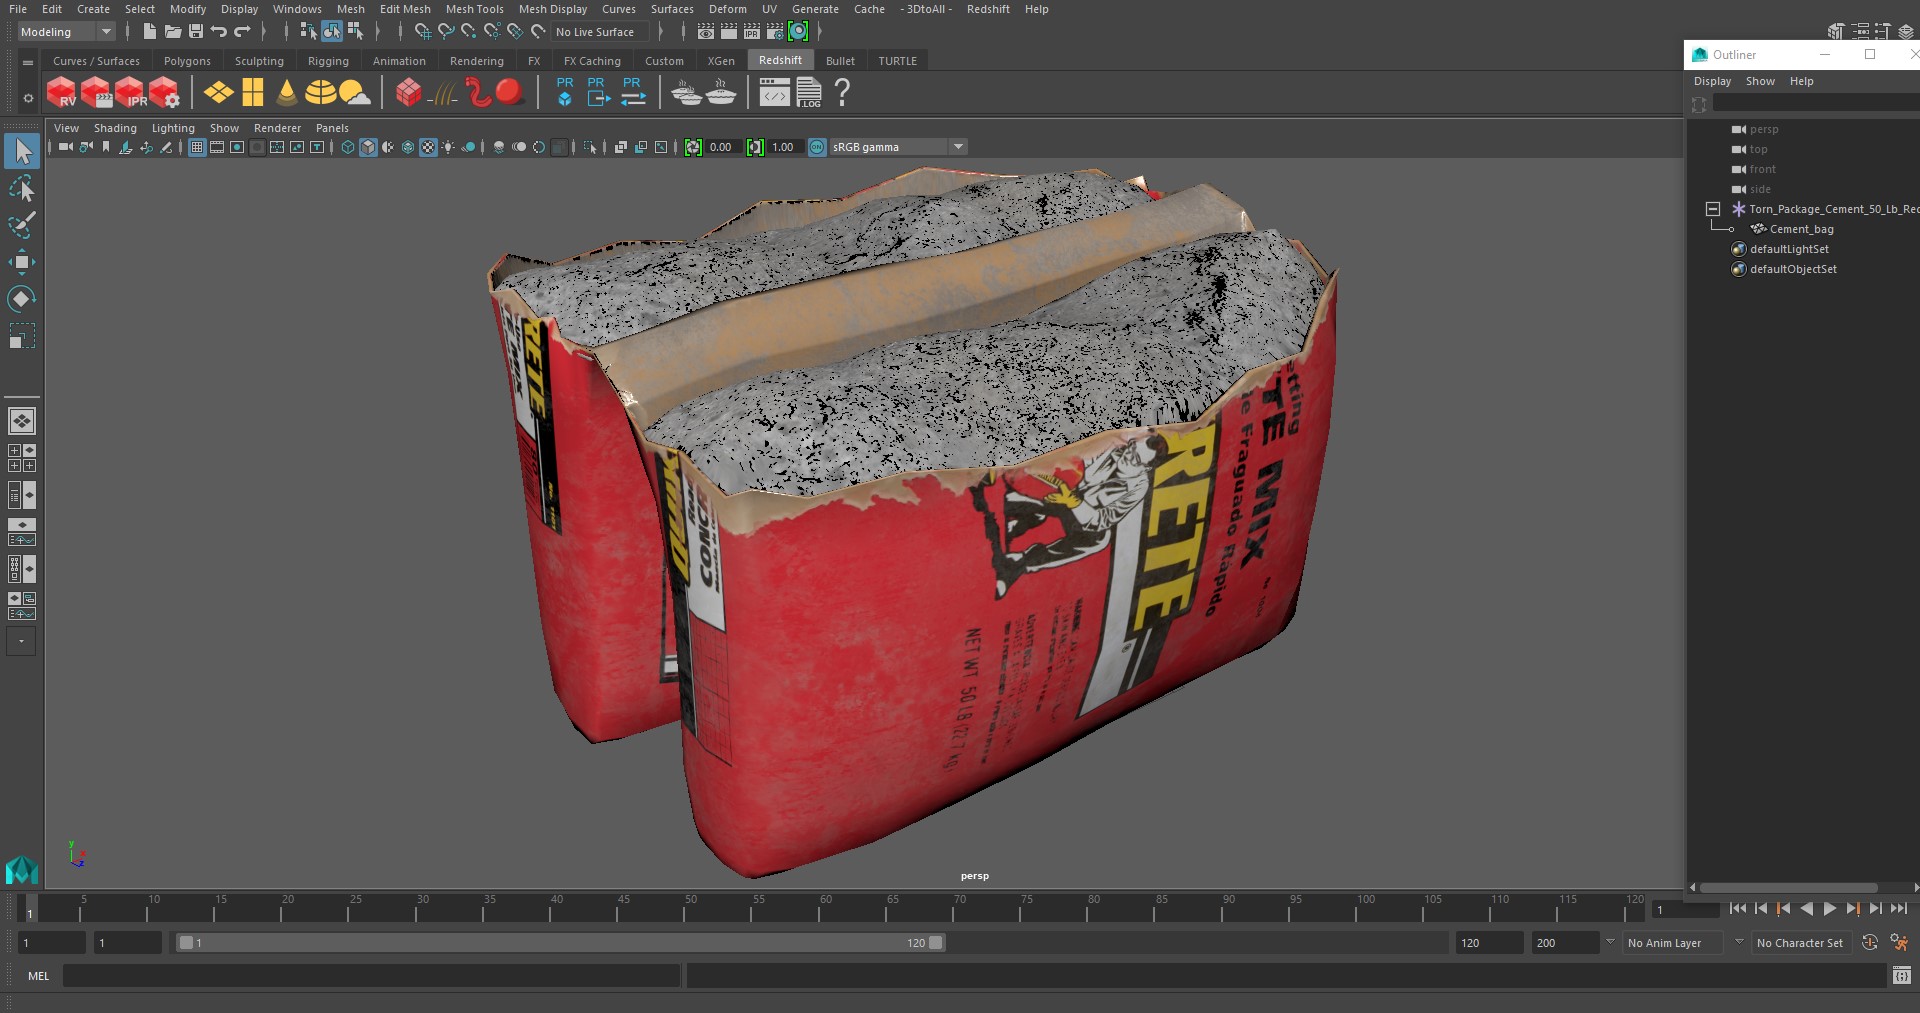Toggle viewport grid display icon
This screenshot has height=1013, width=1920.
point(197,147)
